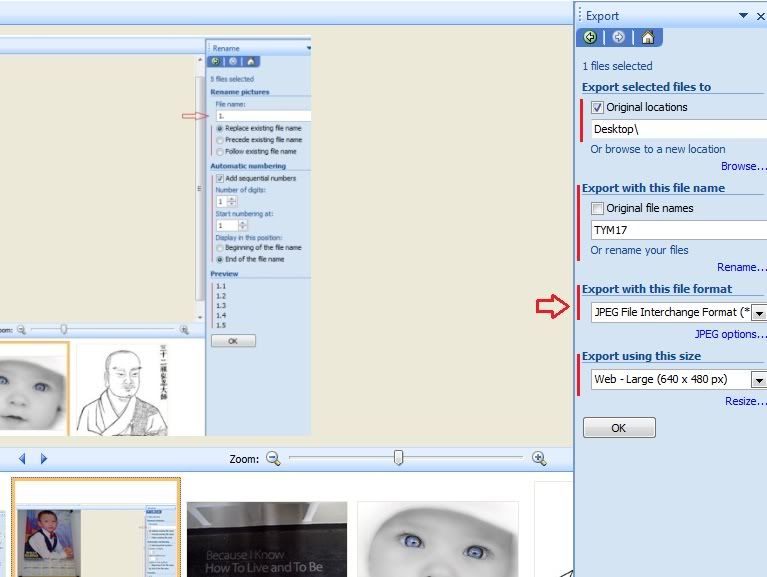This screenshot has height=577, width=767.
Task: Toggle Add sequential numbers checkbox
Action: pyautogui.click(x=220, y=178)
